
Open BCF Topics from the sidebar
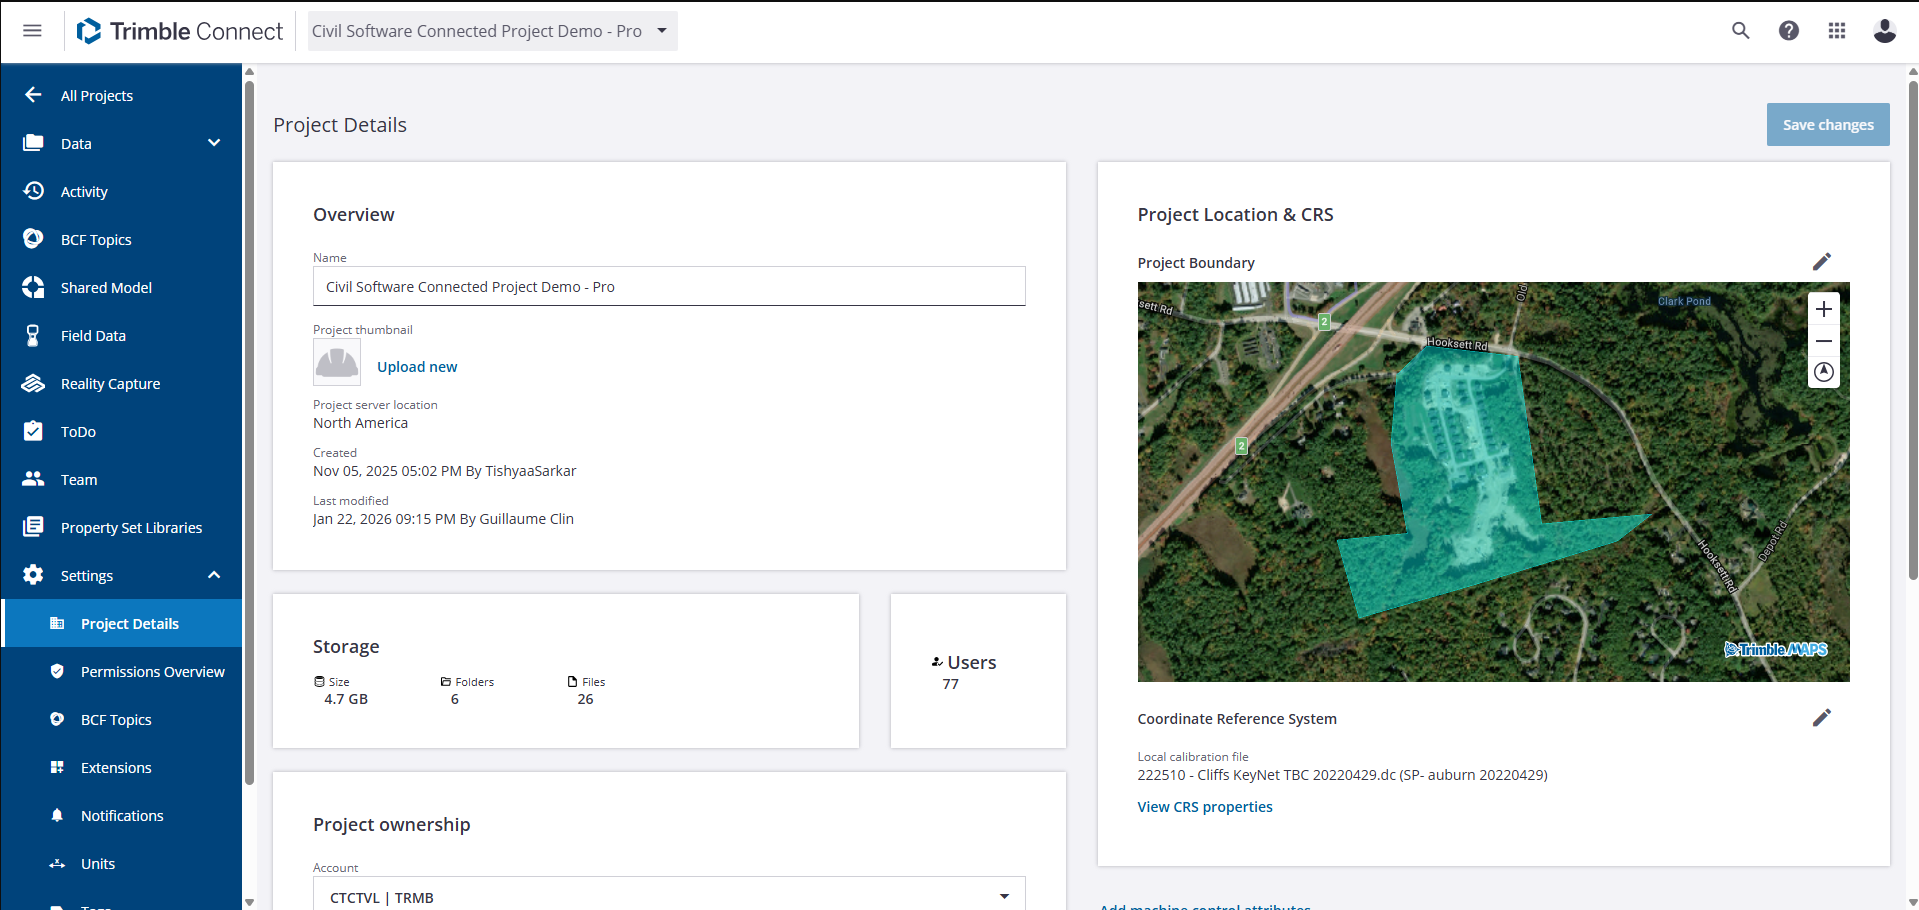pyautogui.click(x=95, y=239)
